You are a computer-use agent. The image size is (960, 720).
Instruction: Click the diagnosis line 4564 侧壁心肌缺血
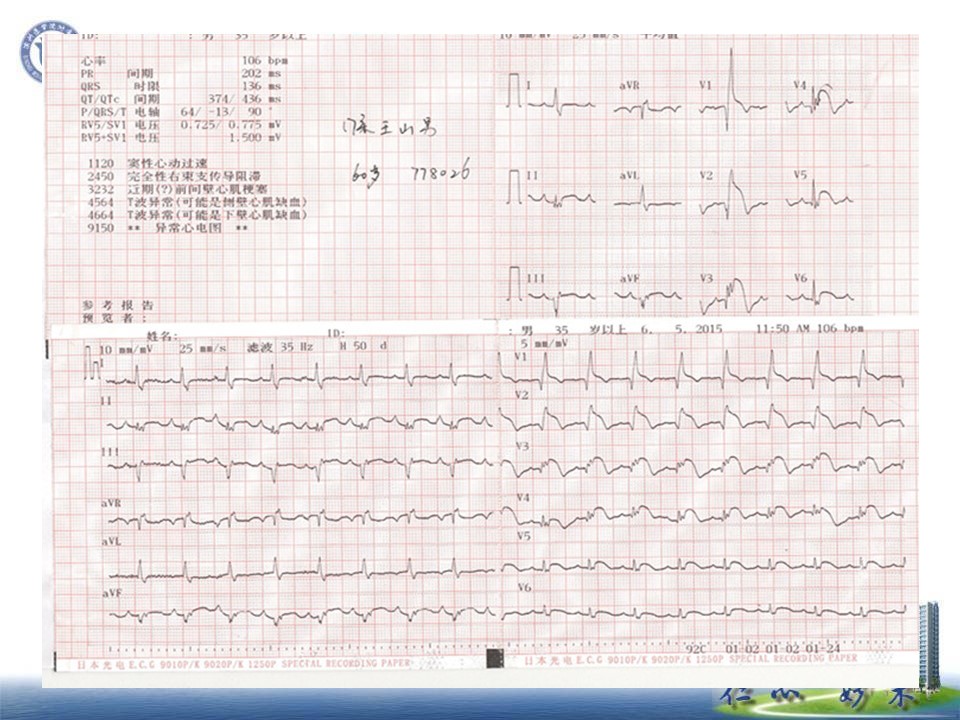(x=197, y=202)
